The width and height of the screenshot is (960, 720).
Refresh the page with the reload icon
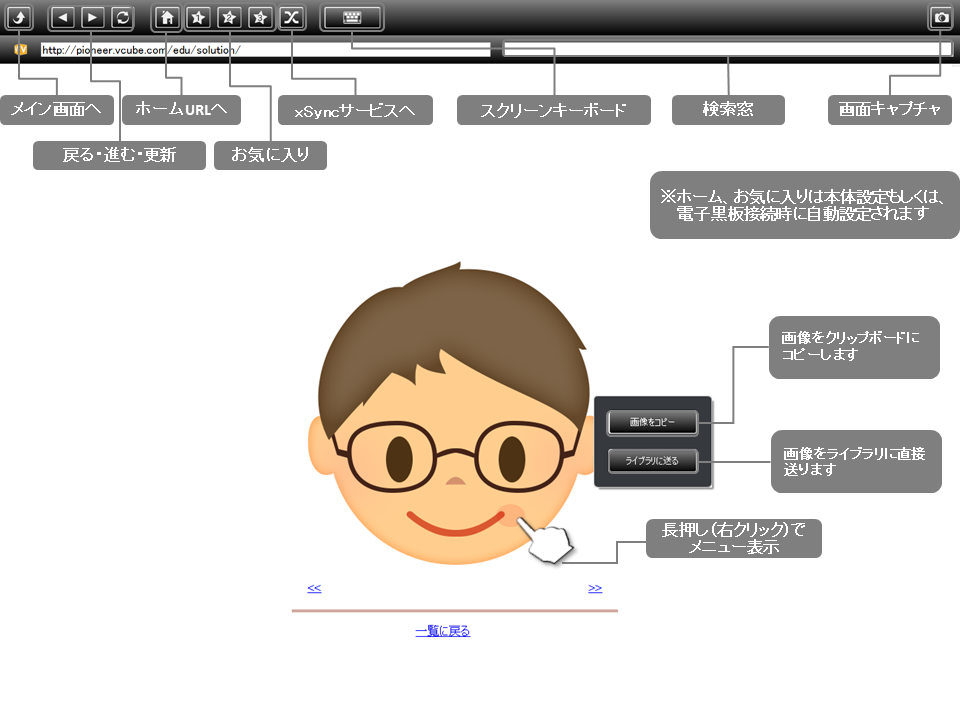[121, 17]
